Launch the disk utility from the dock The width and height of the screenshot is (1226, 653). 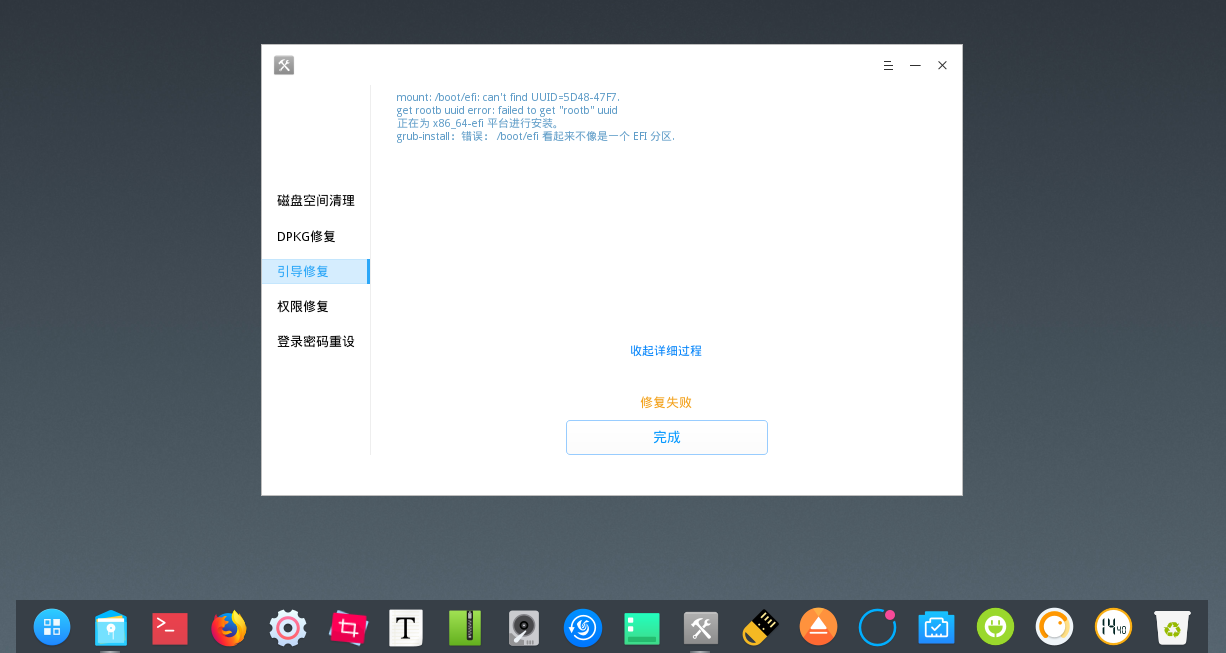coord(523,628)
